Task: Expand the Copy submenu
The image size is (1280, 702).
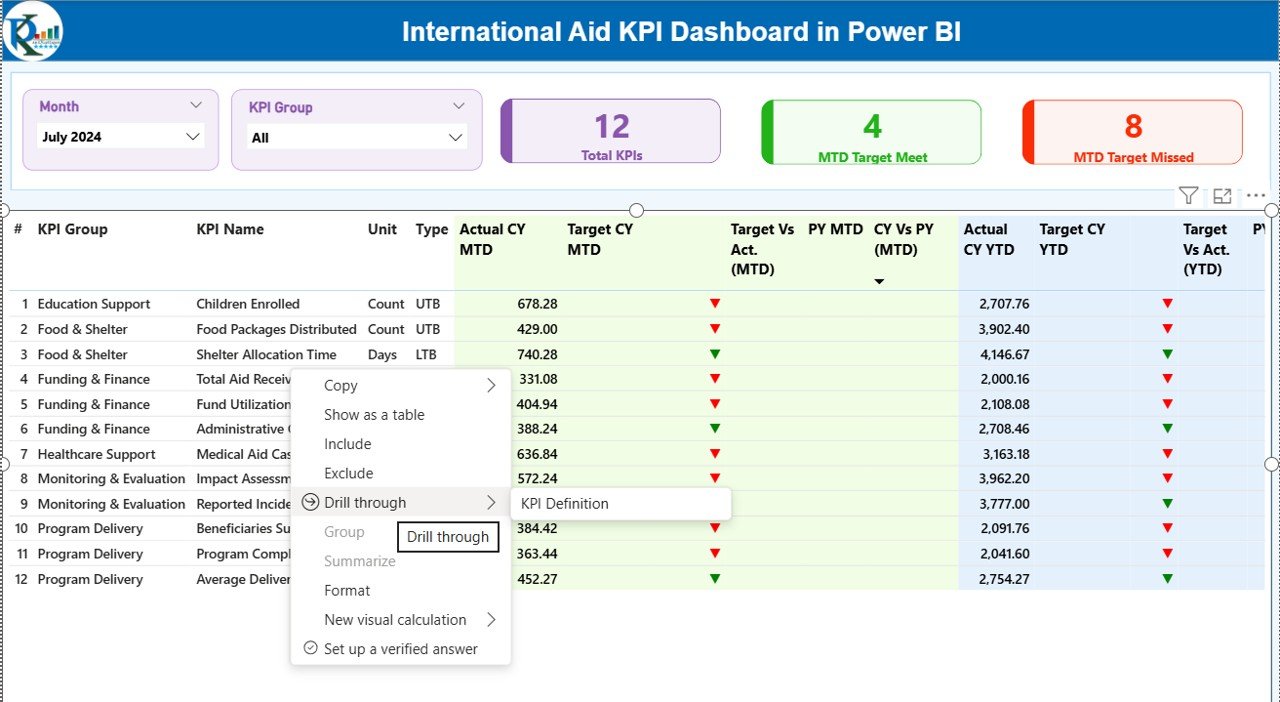Action: click(491, 385)
